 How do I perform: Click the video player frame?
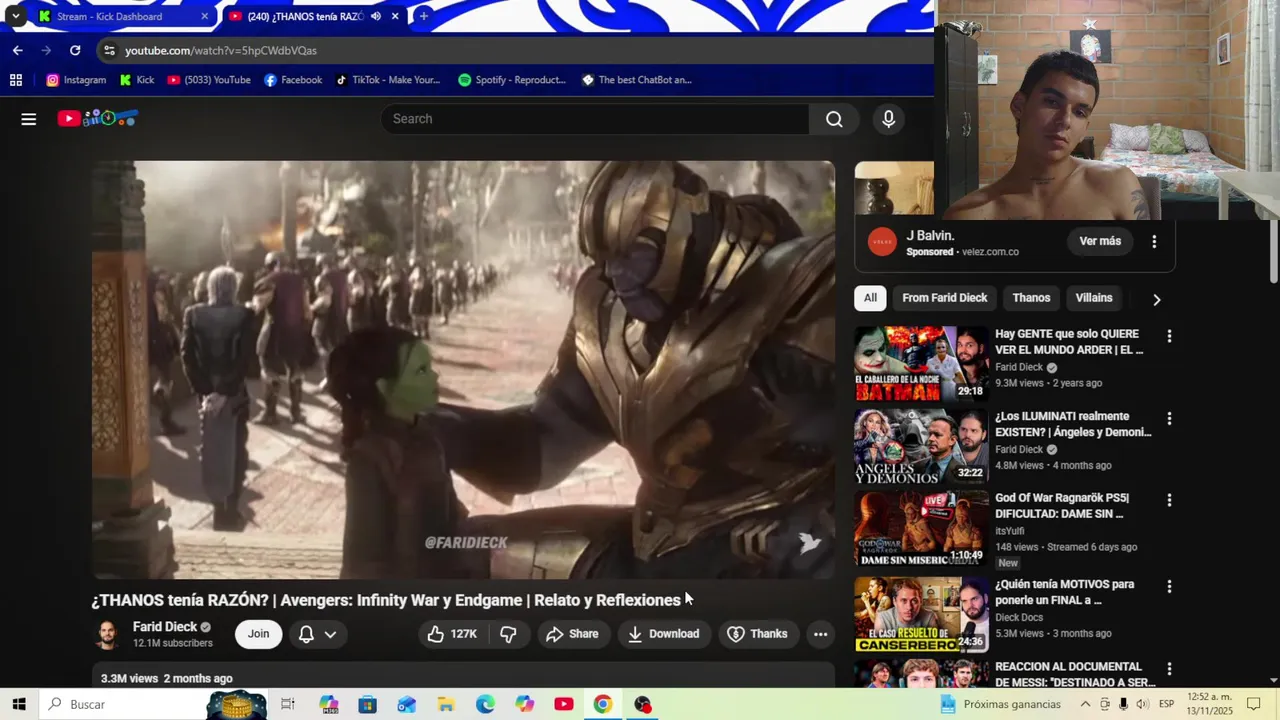coord(463,370)
